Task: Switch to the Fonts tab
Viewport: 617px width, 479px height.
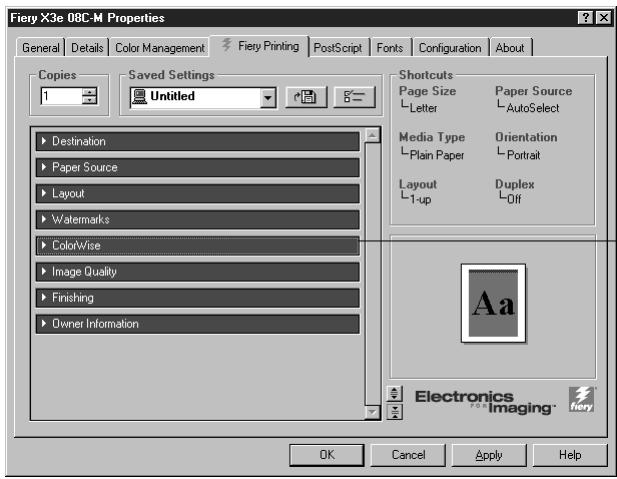Action: 390,48
